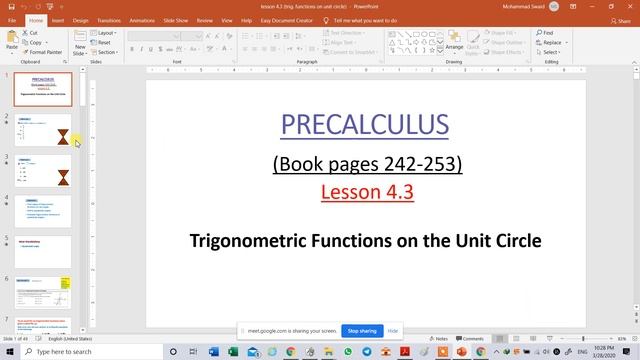Switch to the Transitions tab
640x360 pixels.
[x=109, y=20]
